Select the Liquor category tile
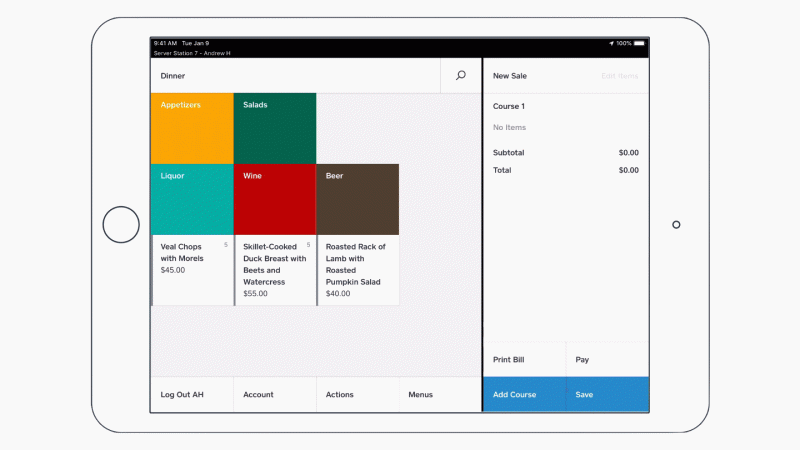 [x=191, y=199]
